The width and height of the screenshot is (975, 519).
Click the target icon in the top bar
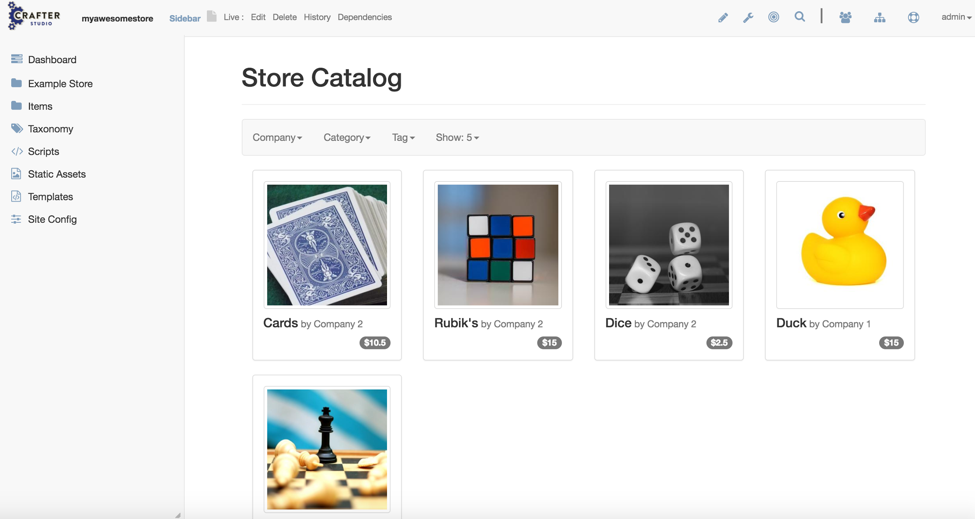pyautogui.click(x=774, y=17)
